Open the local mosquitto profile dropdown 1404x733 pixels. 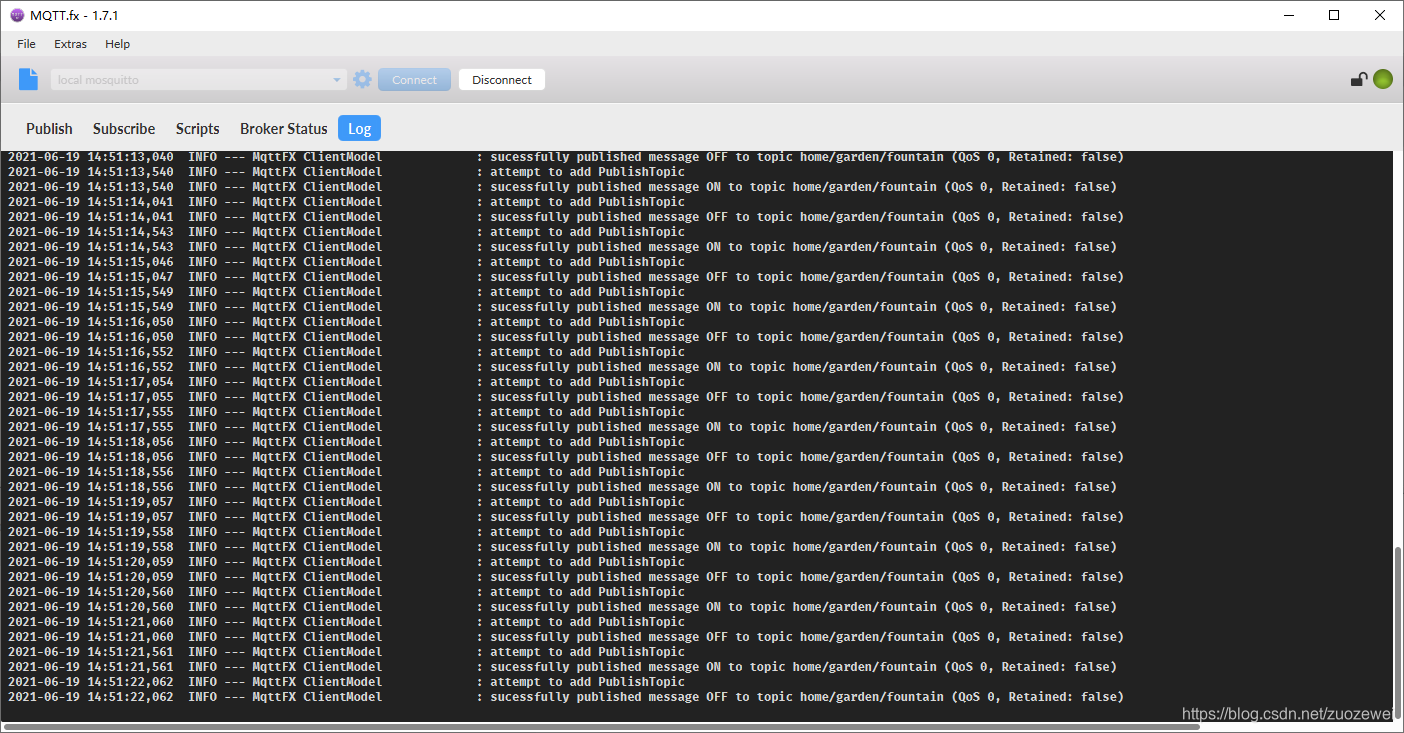(x=199, y=80)
